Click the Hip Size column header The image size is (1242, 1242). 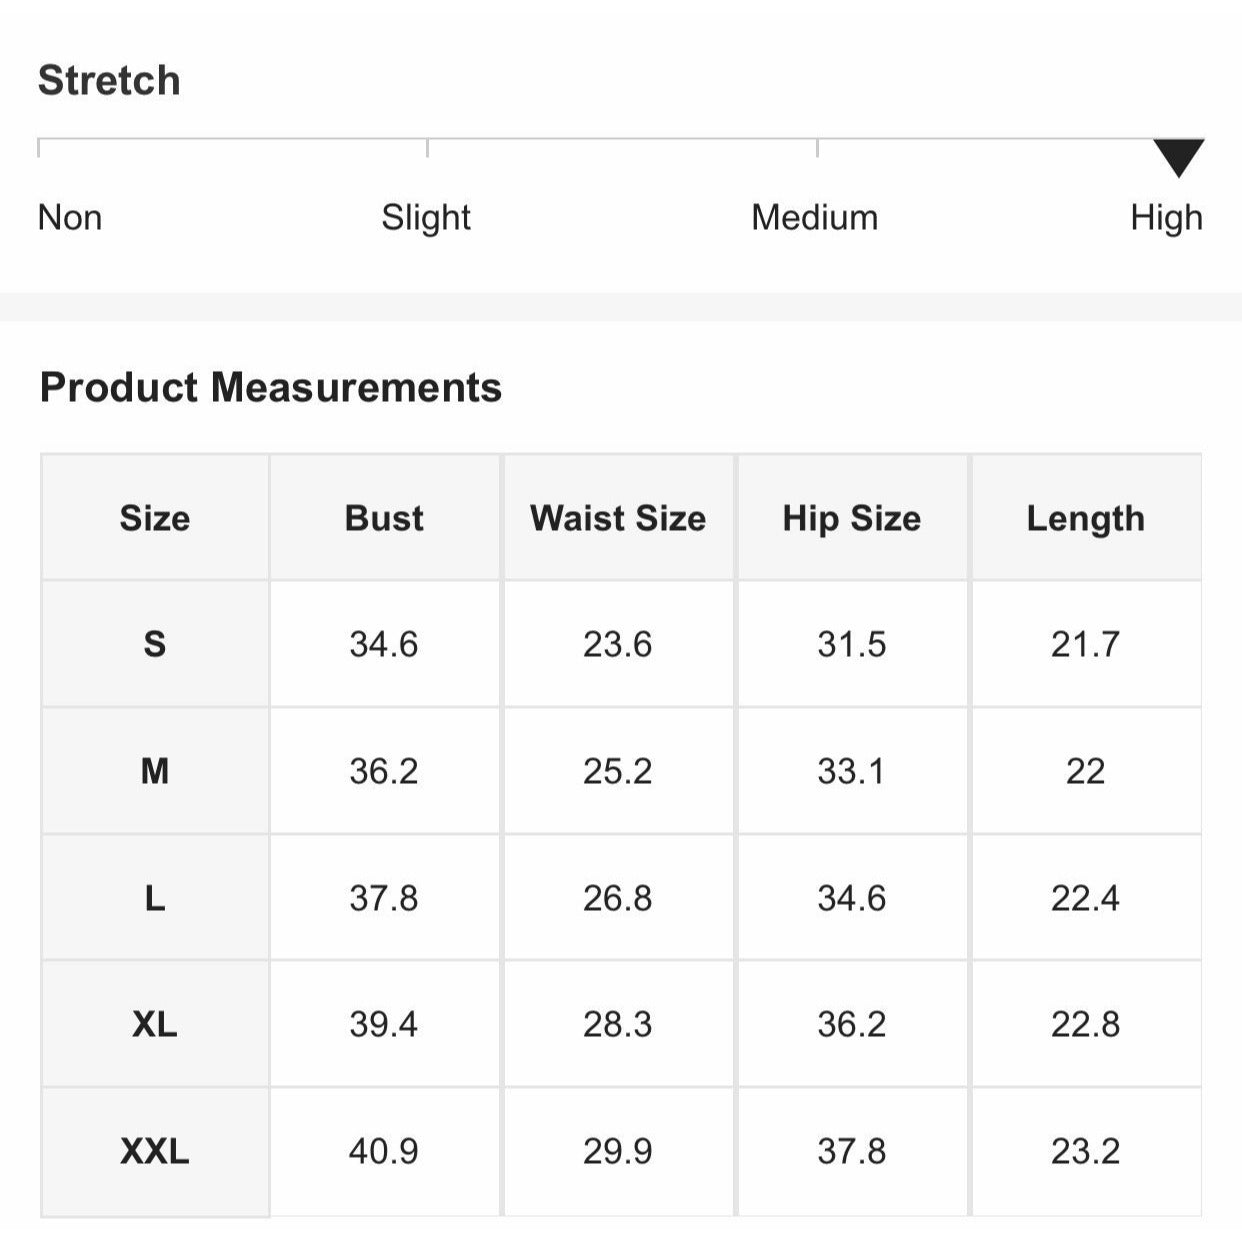852,518
